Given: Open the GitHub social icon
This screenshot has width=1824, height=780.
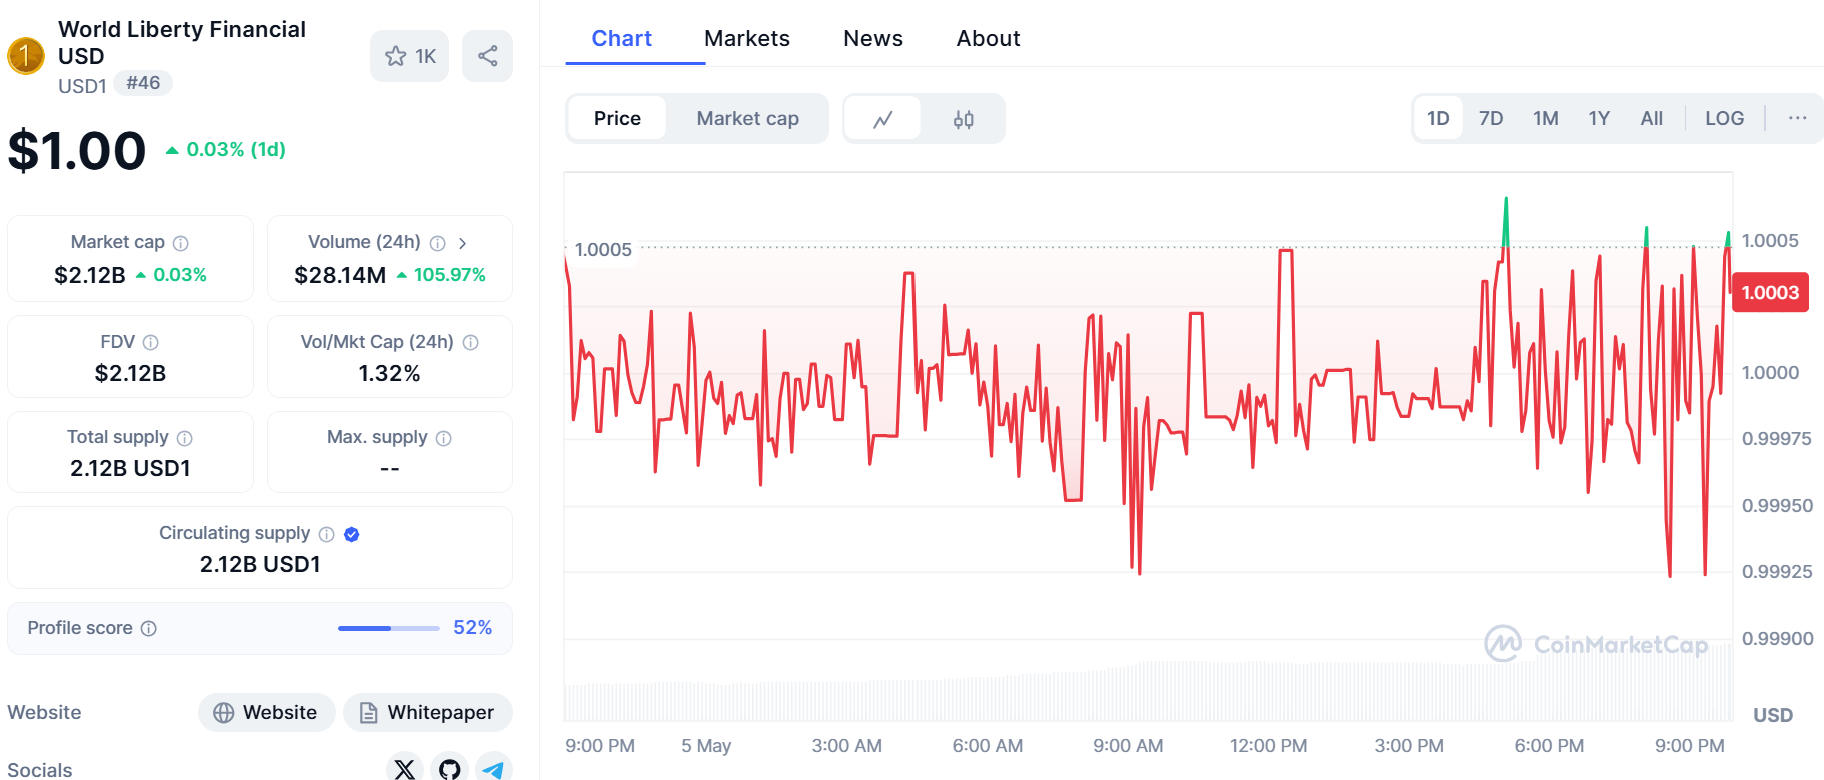Looking at the screenshot, I should pyautogui.click(x=450, y=768).
